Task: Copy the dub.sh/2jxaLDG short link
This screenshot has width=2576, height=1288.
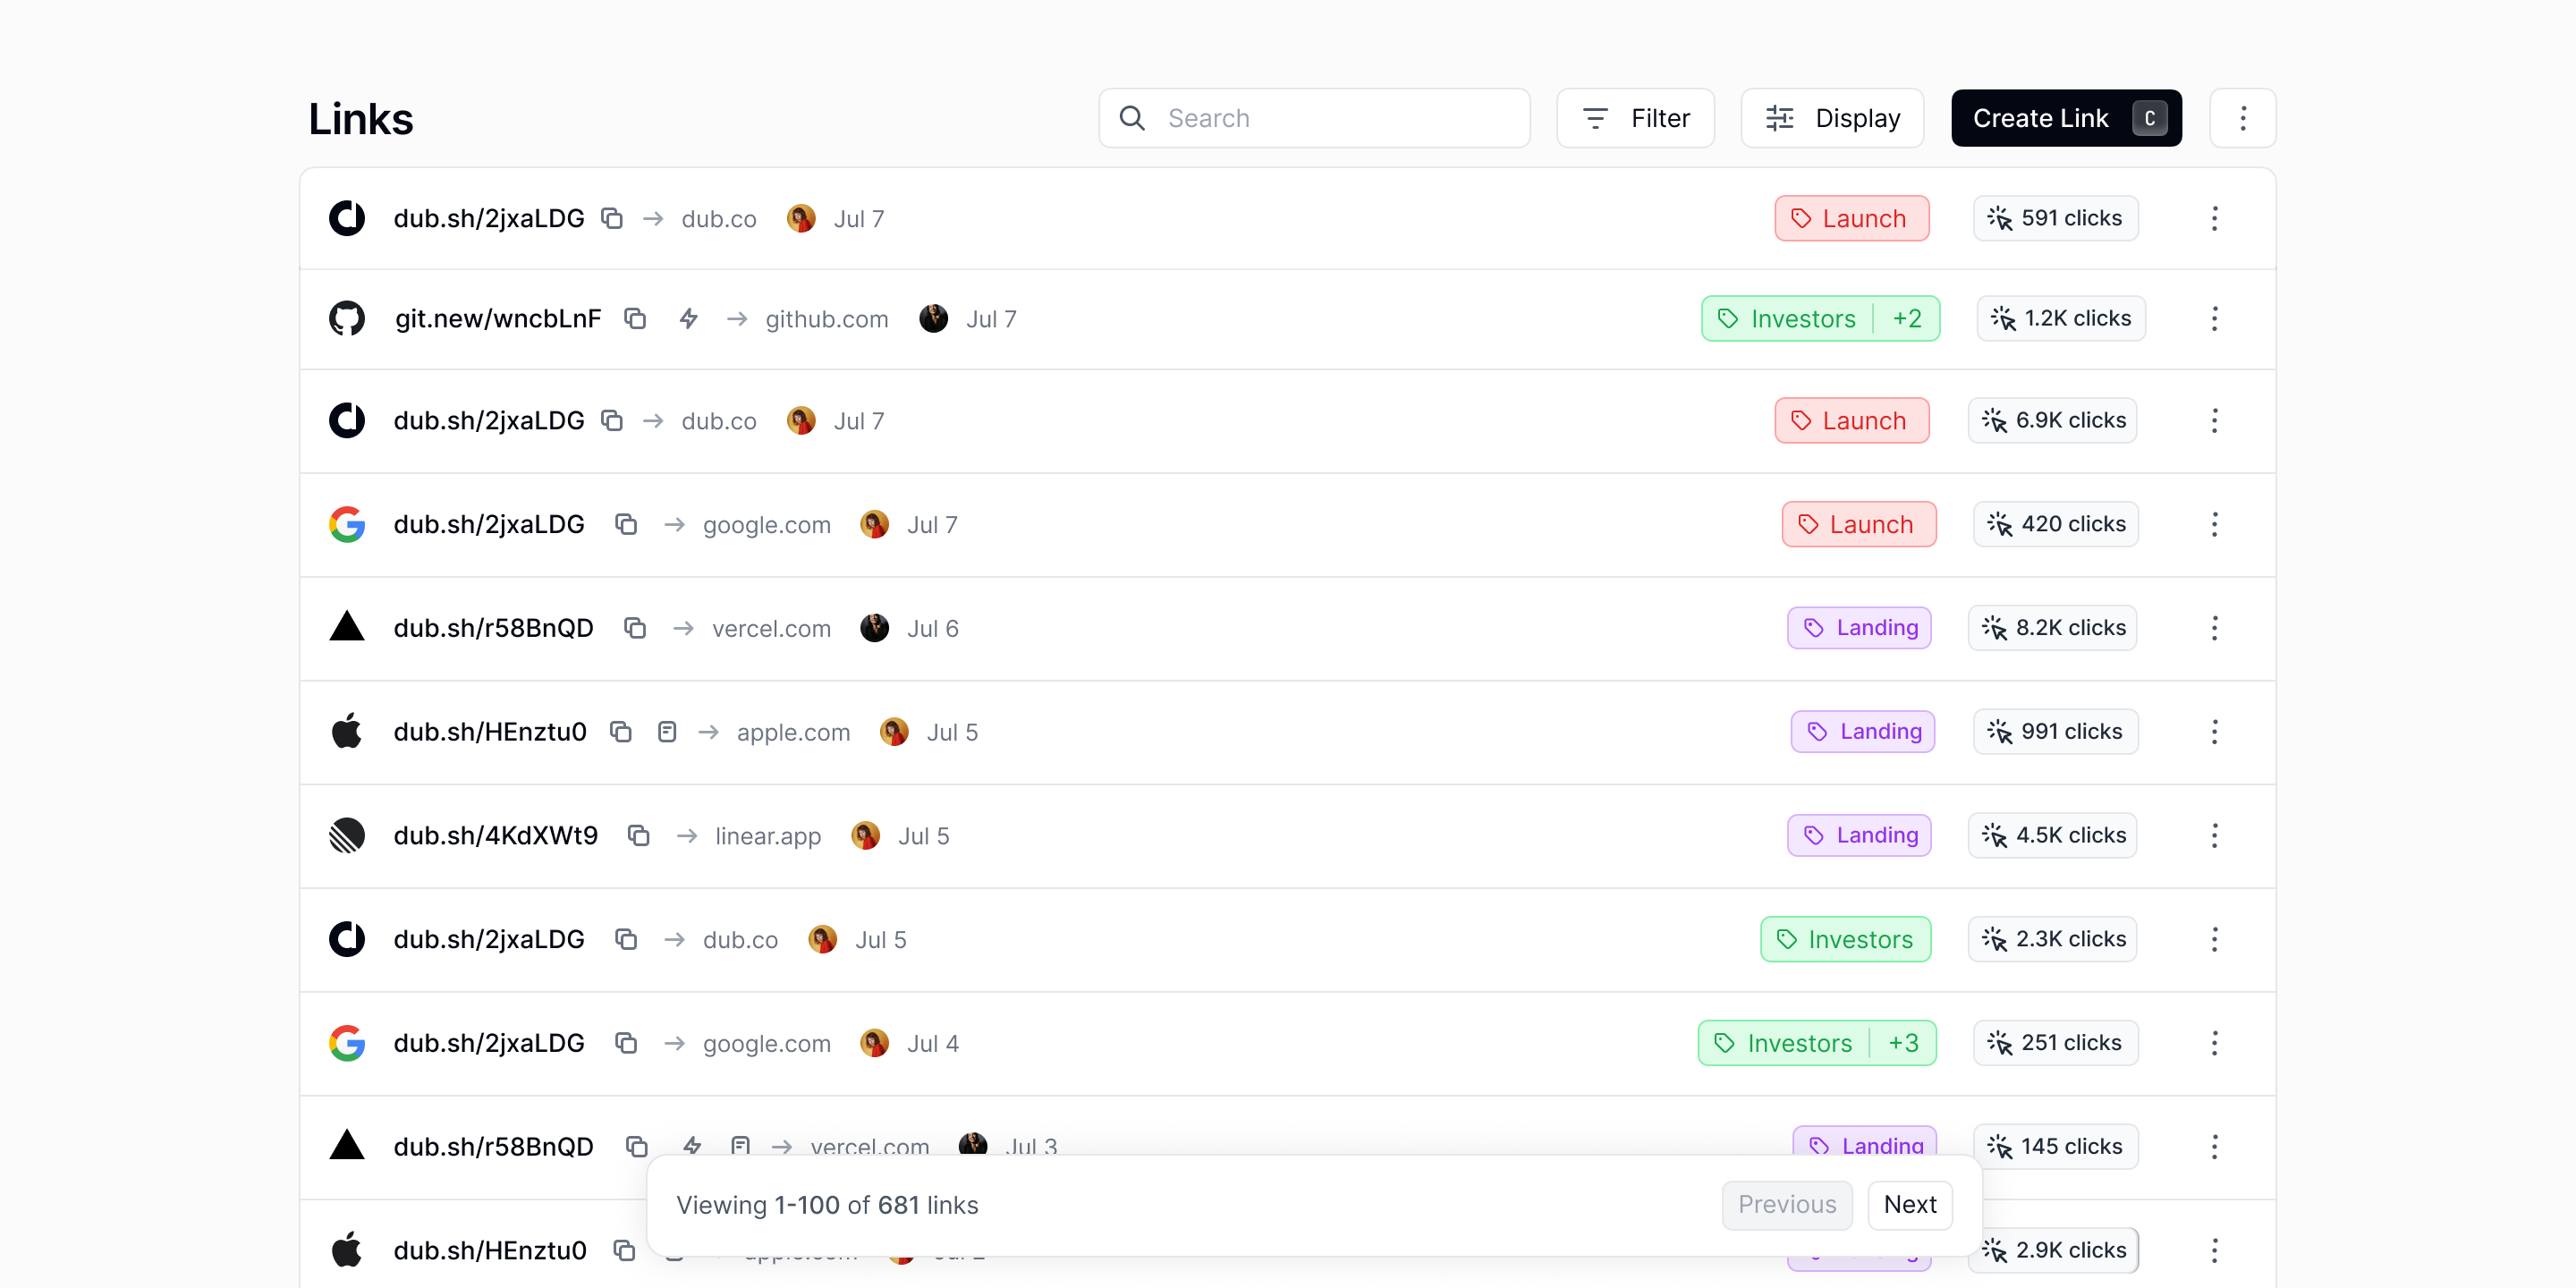Action: coord(612,218)
